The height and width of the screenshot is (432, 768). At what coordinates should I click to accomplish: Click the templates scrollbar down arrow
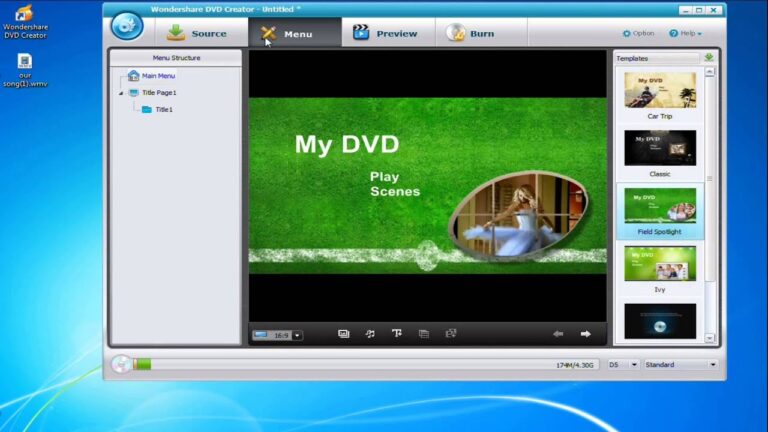tap(710, 338)
